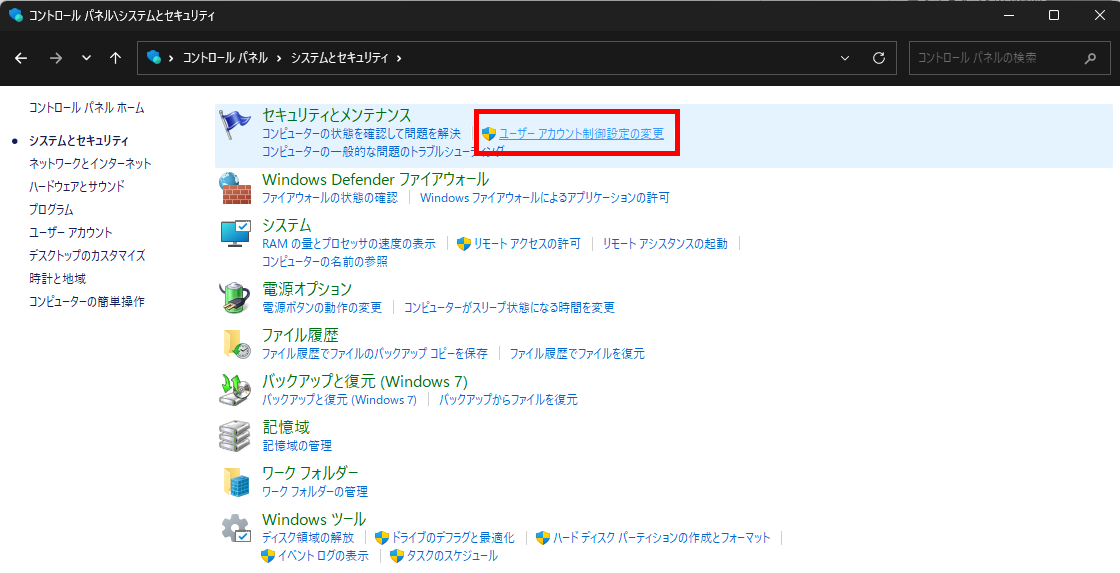Click the 電源オプション heading
The image size is (1120, 573).
(307, 289)
